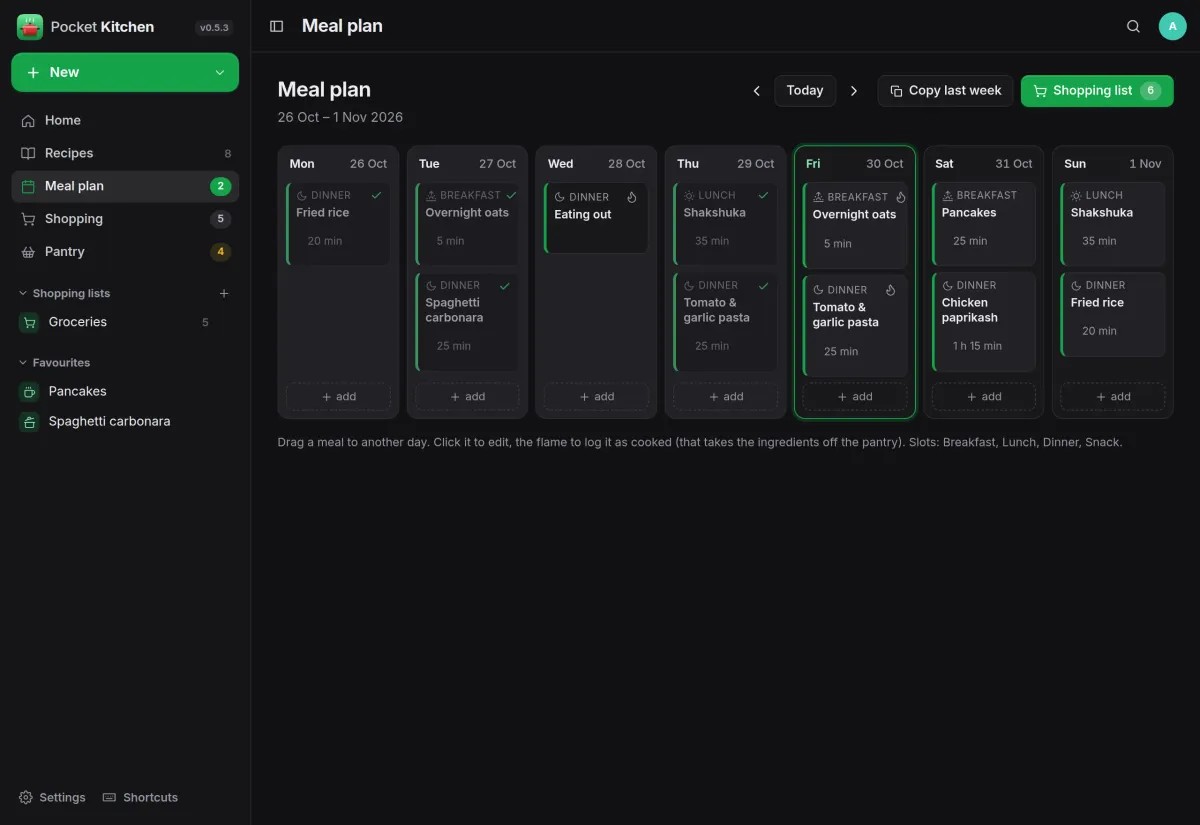The image size is (1200, 825).
Task: Open Pantry in the sidebar
Action: [x=125, y=252]
